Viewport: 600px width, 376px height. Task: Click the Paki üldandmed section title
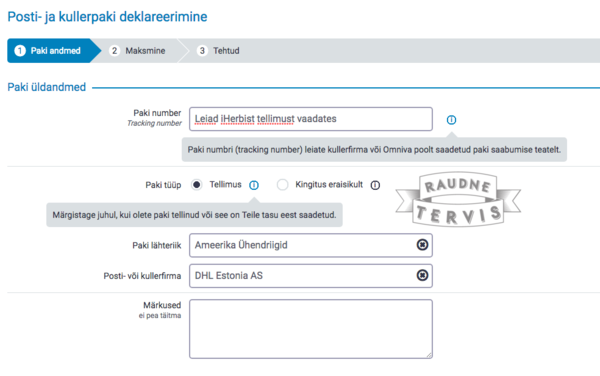[x=47, y=87]
